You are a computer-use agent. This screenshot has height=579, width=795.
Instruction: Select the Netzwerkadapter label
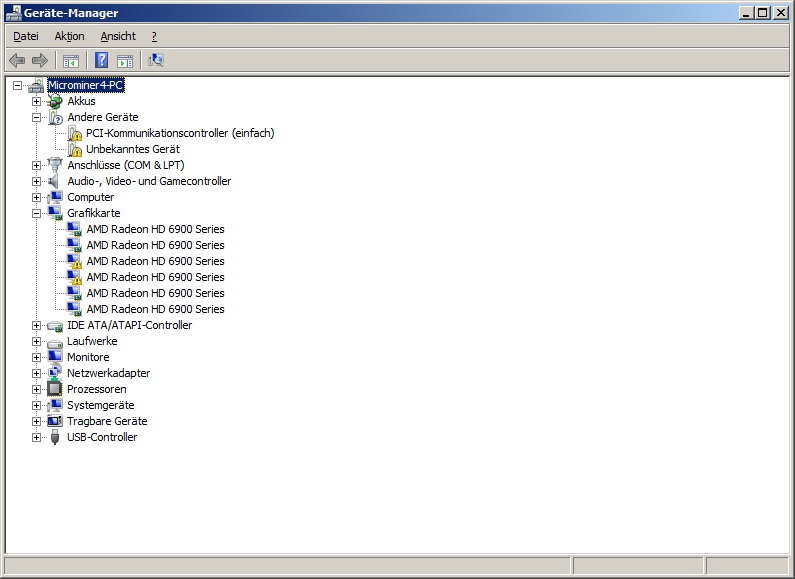(109, 373)
